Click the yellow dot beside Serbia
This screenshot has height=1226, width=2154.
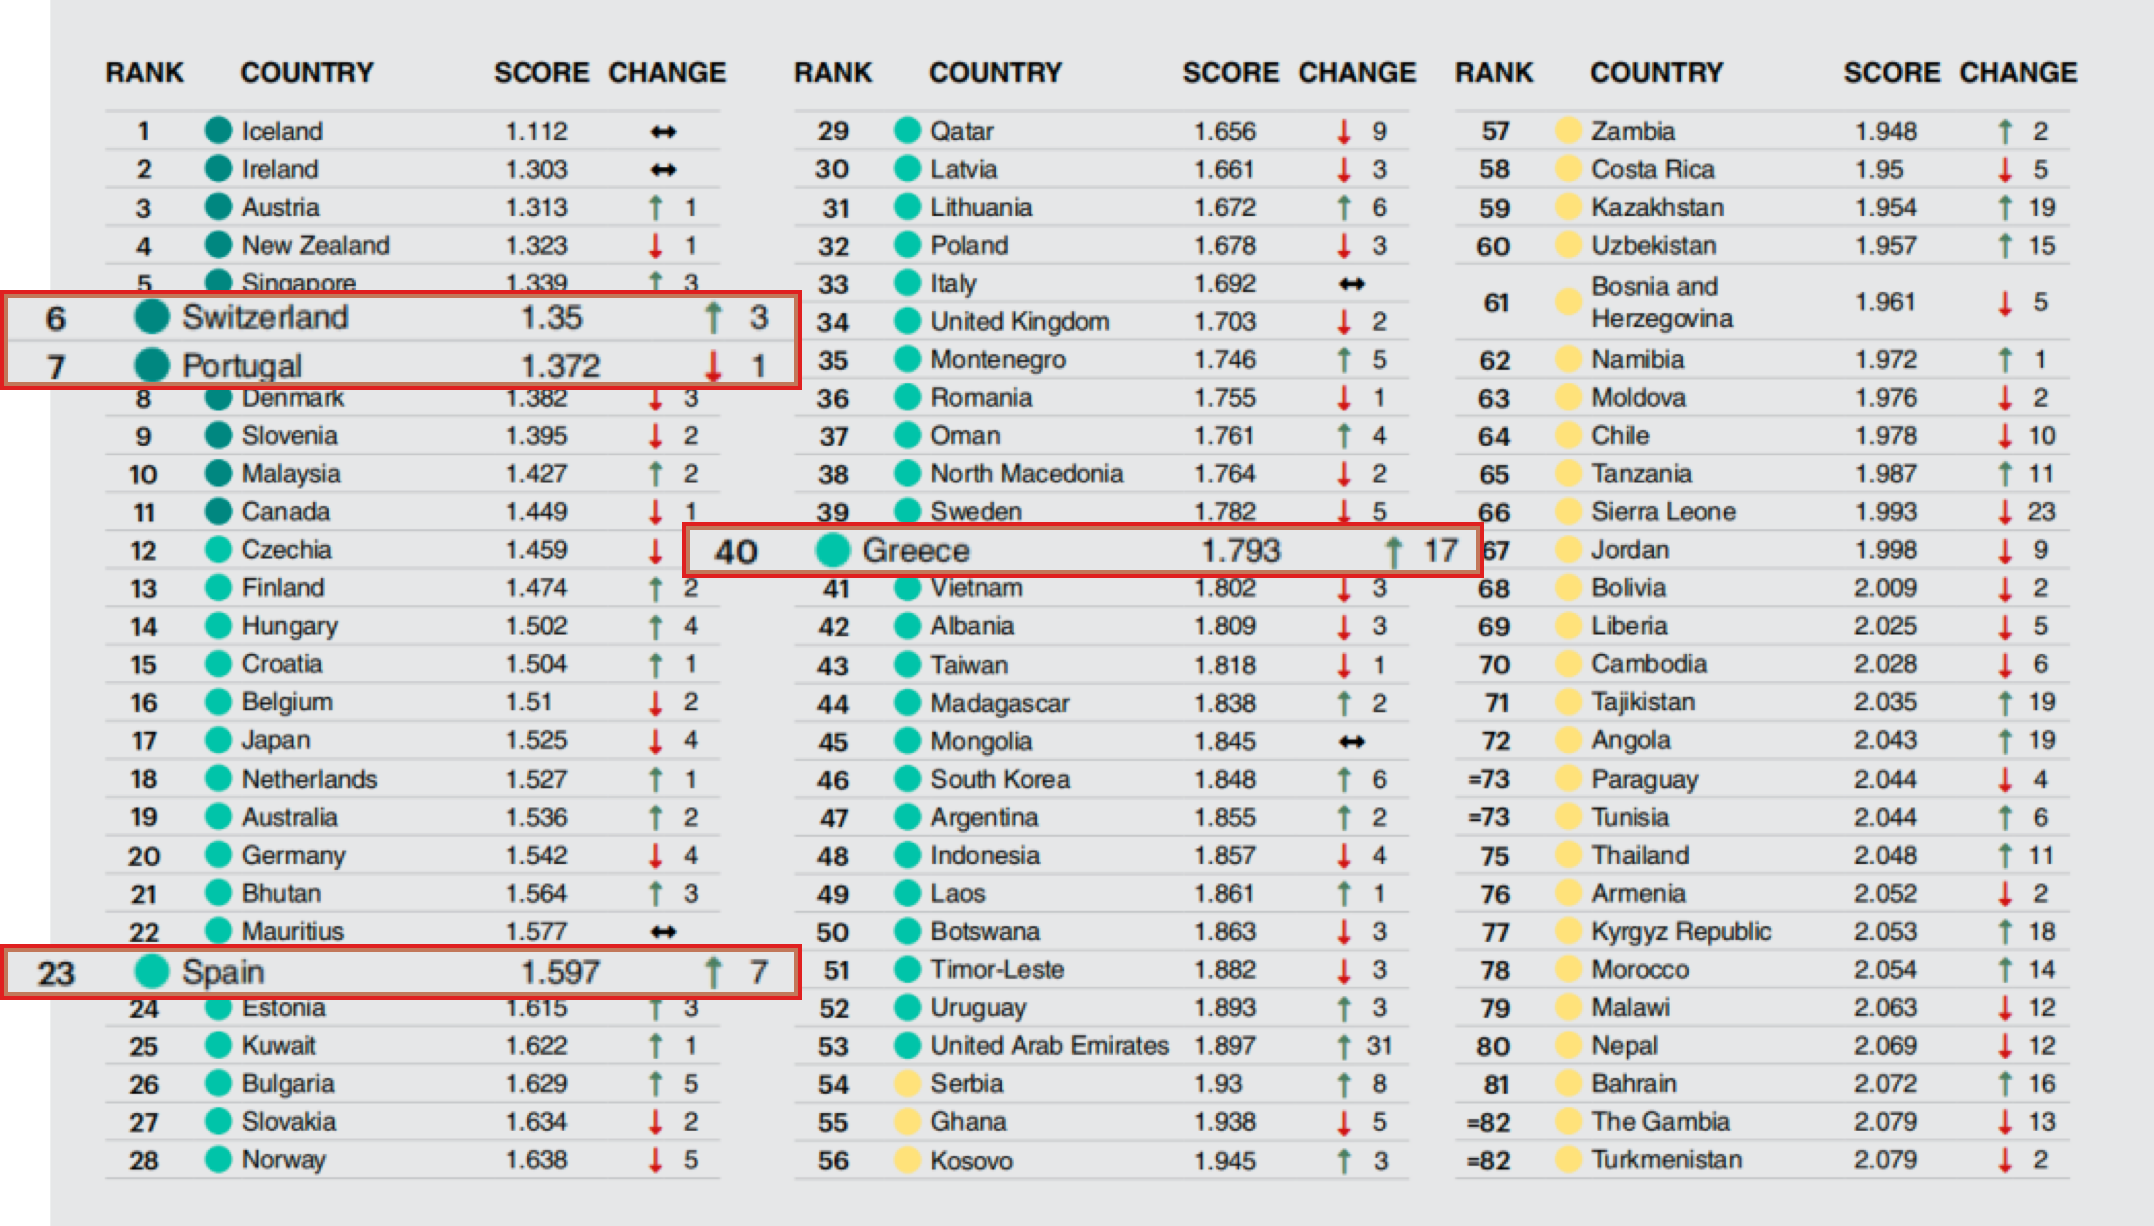coord(907,1083)
